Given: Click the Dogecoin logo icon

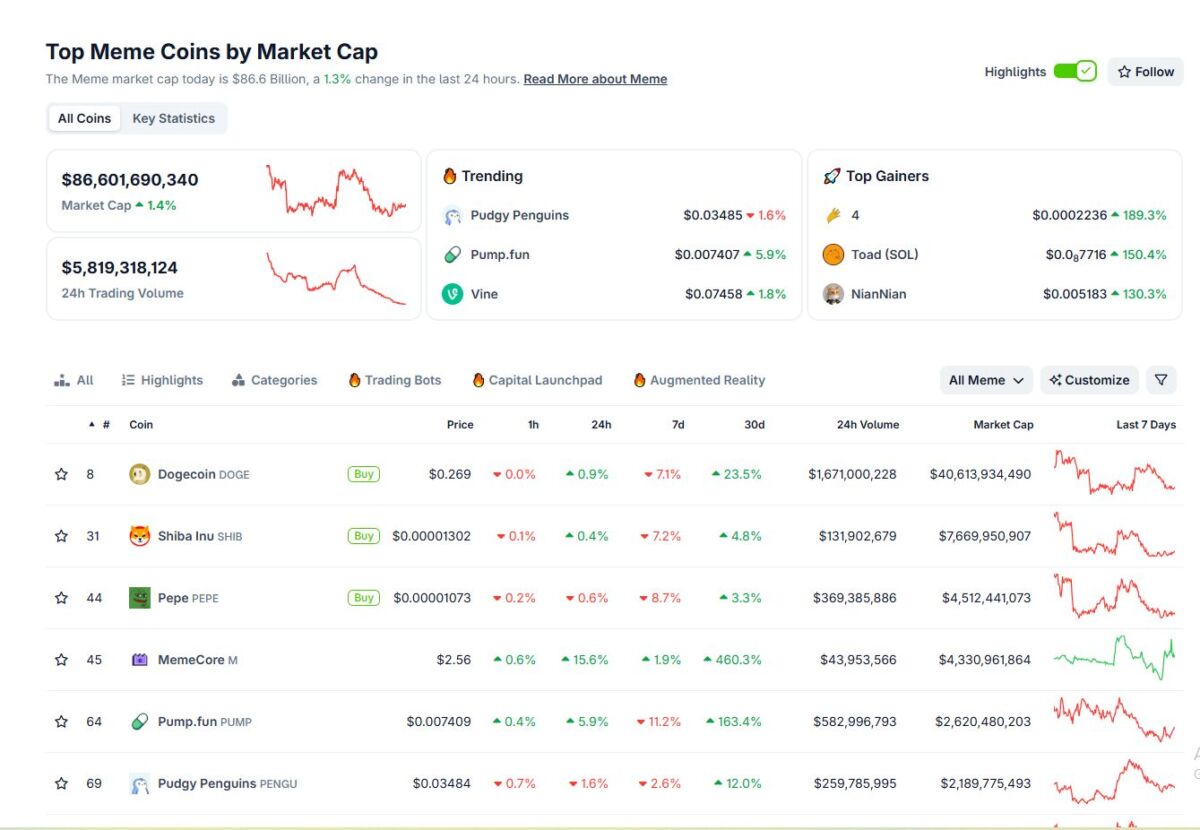Looking at the screenshot, I should coord(140,474).
